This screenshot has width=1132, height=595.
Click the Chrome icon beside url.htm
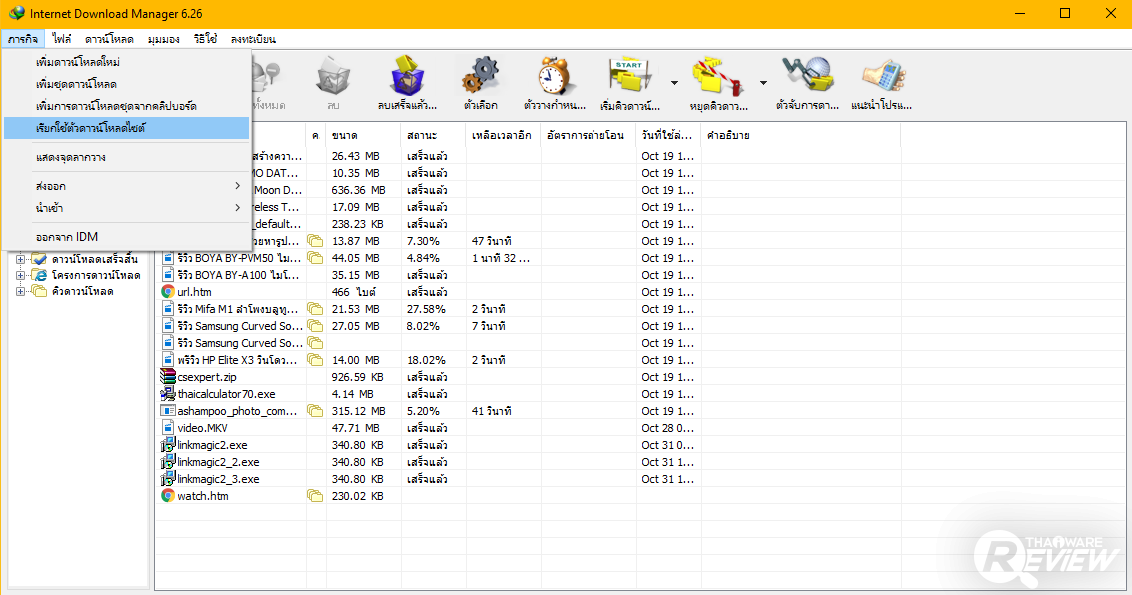pos(167,292)
